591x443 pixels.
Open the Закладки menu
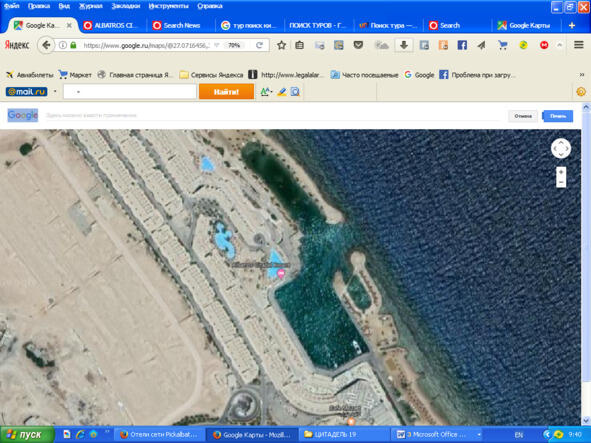tap(126, 6)
